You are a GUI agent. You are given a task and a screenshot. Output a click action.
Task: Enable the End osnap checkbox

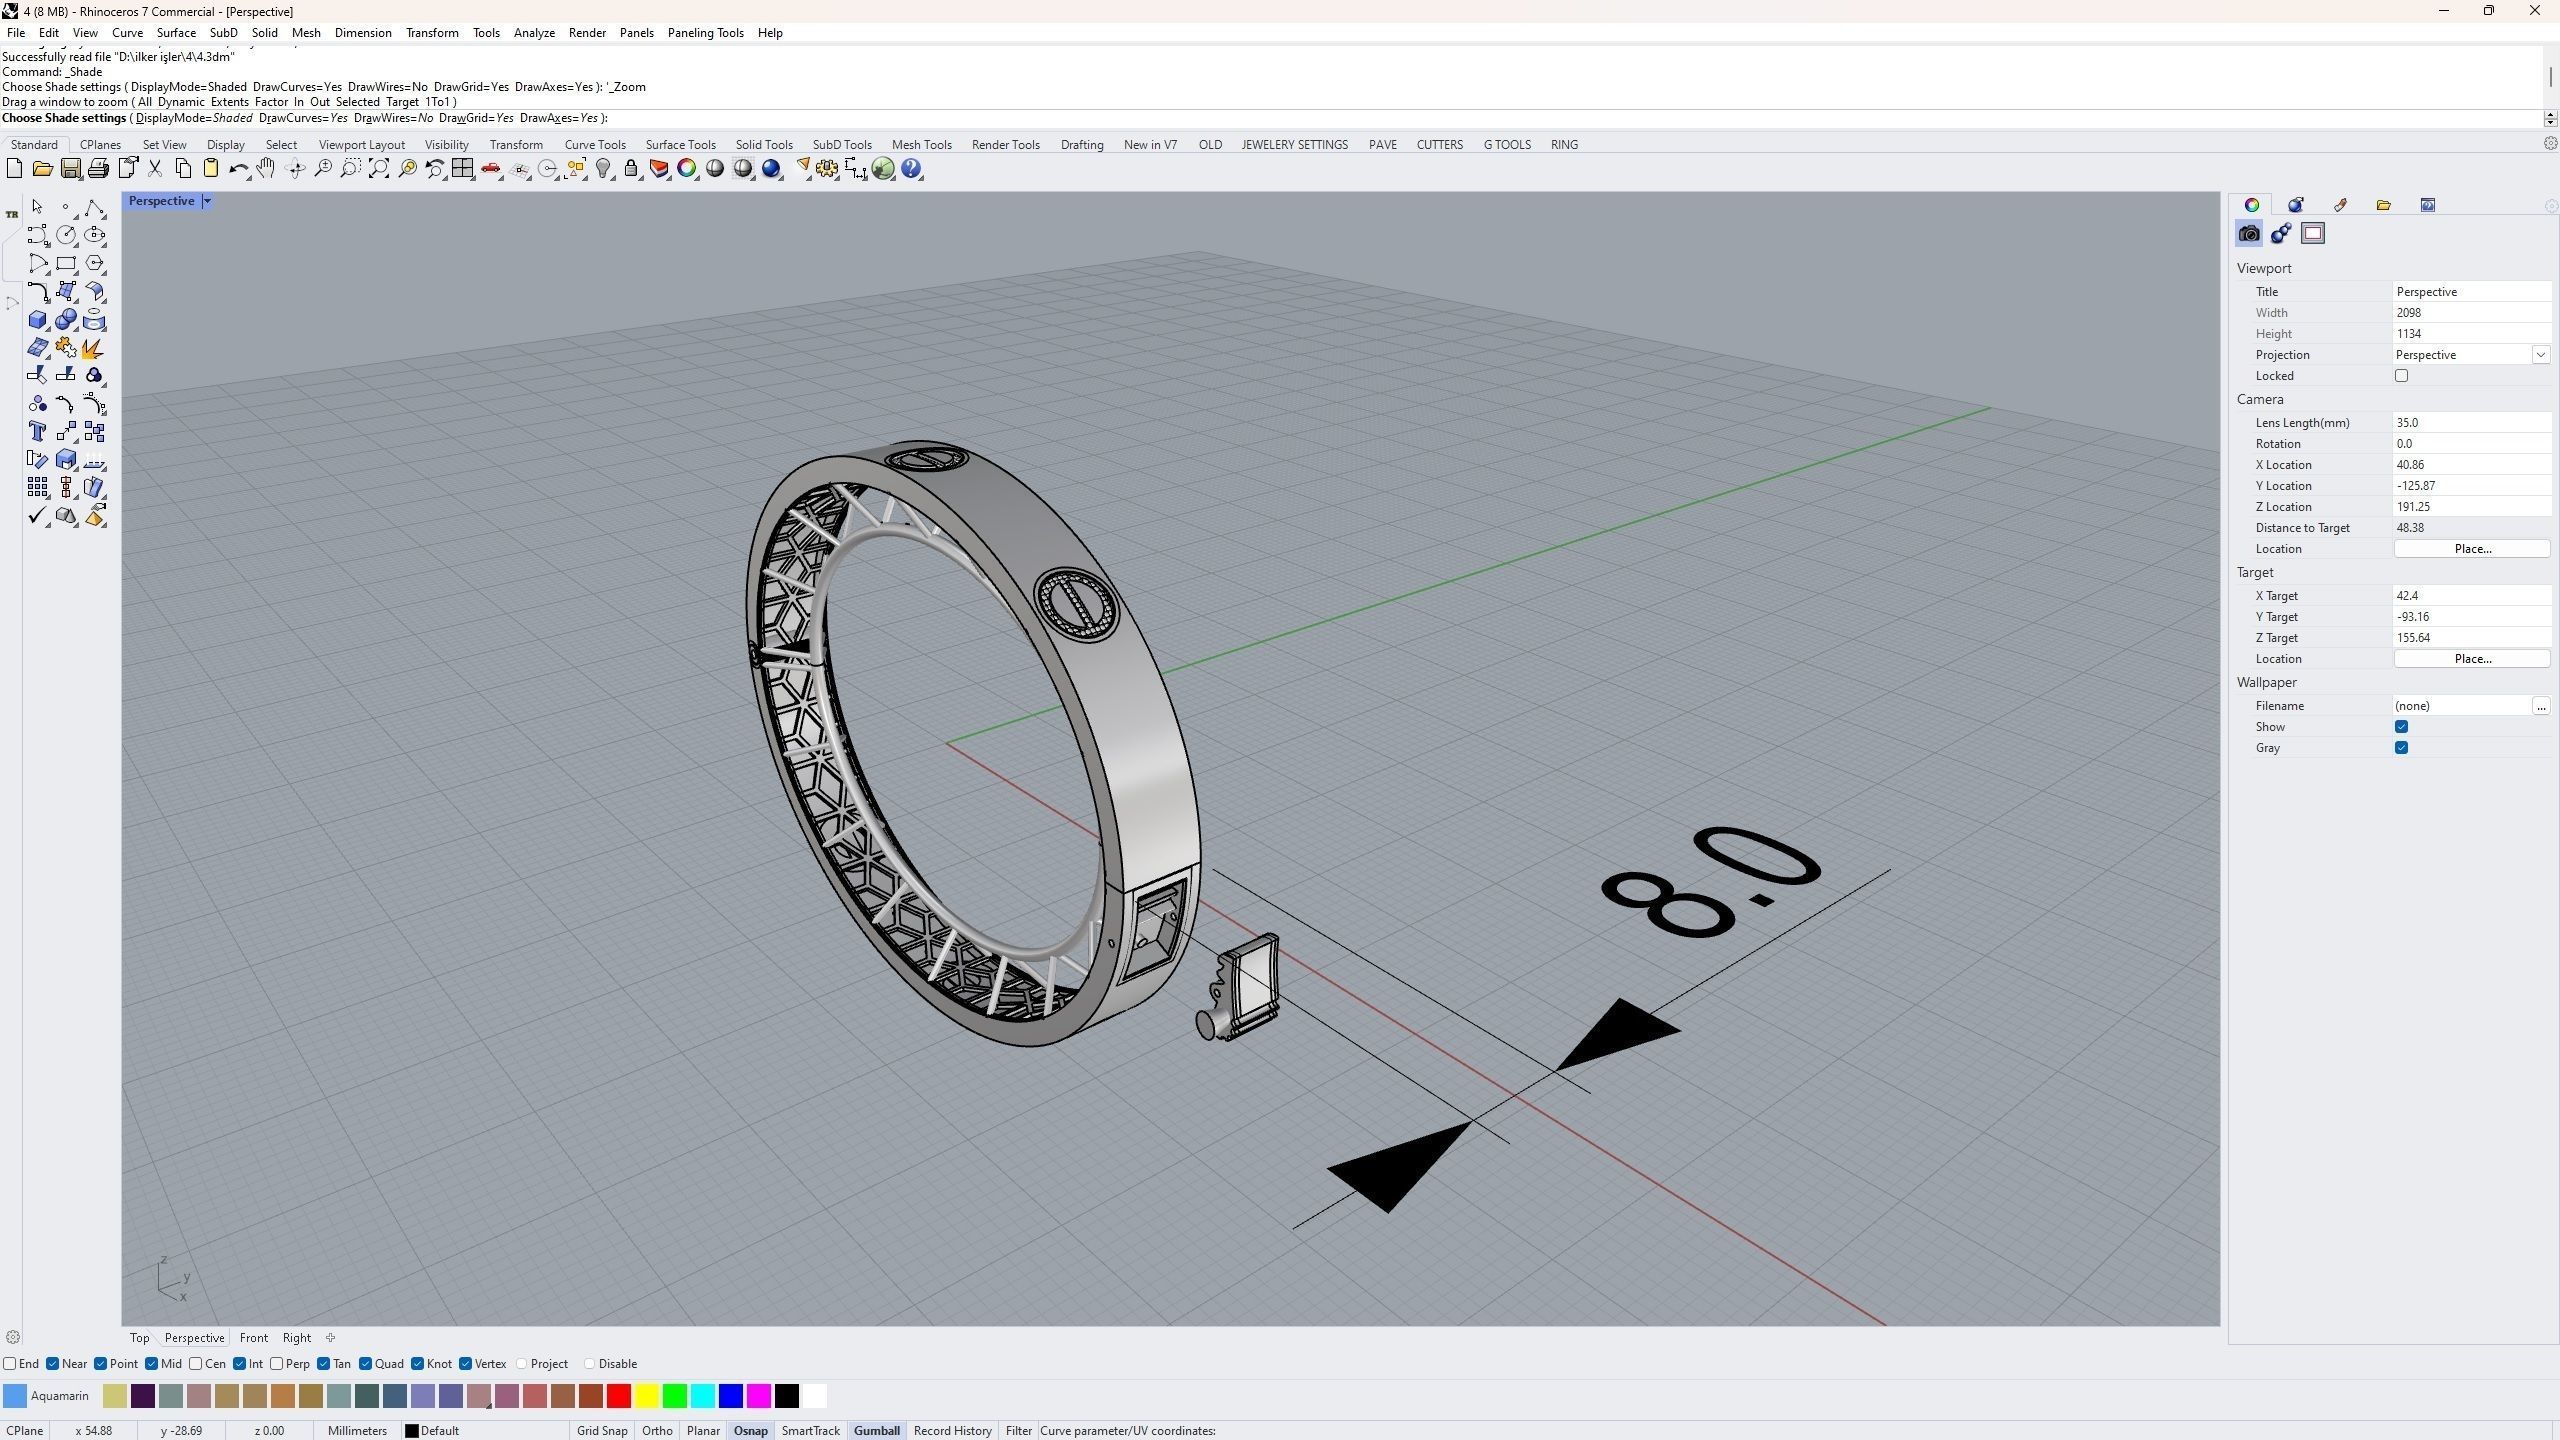click(10, 1364)
